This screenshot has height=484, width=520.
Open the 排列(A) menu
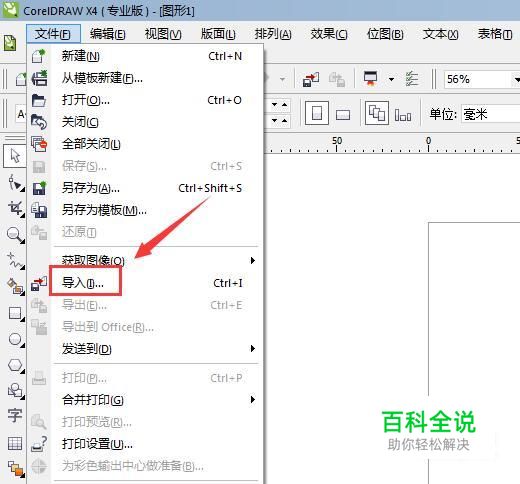(x=273, y=34)
